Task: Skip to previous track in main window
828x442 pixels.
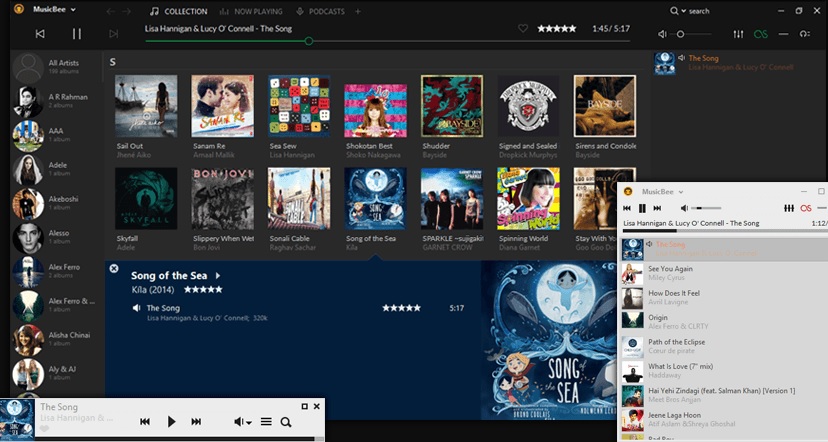Action: pyautogui.click(x=40, y=34)
